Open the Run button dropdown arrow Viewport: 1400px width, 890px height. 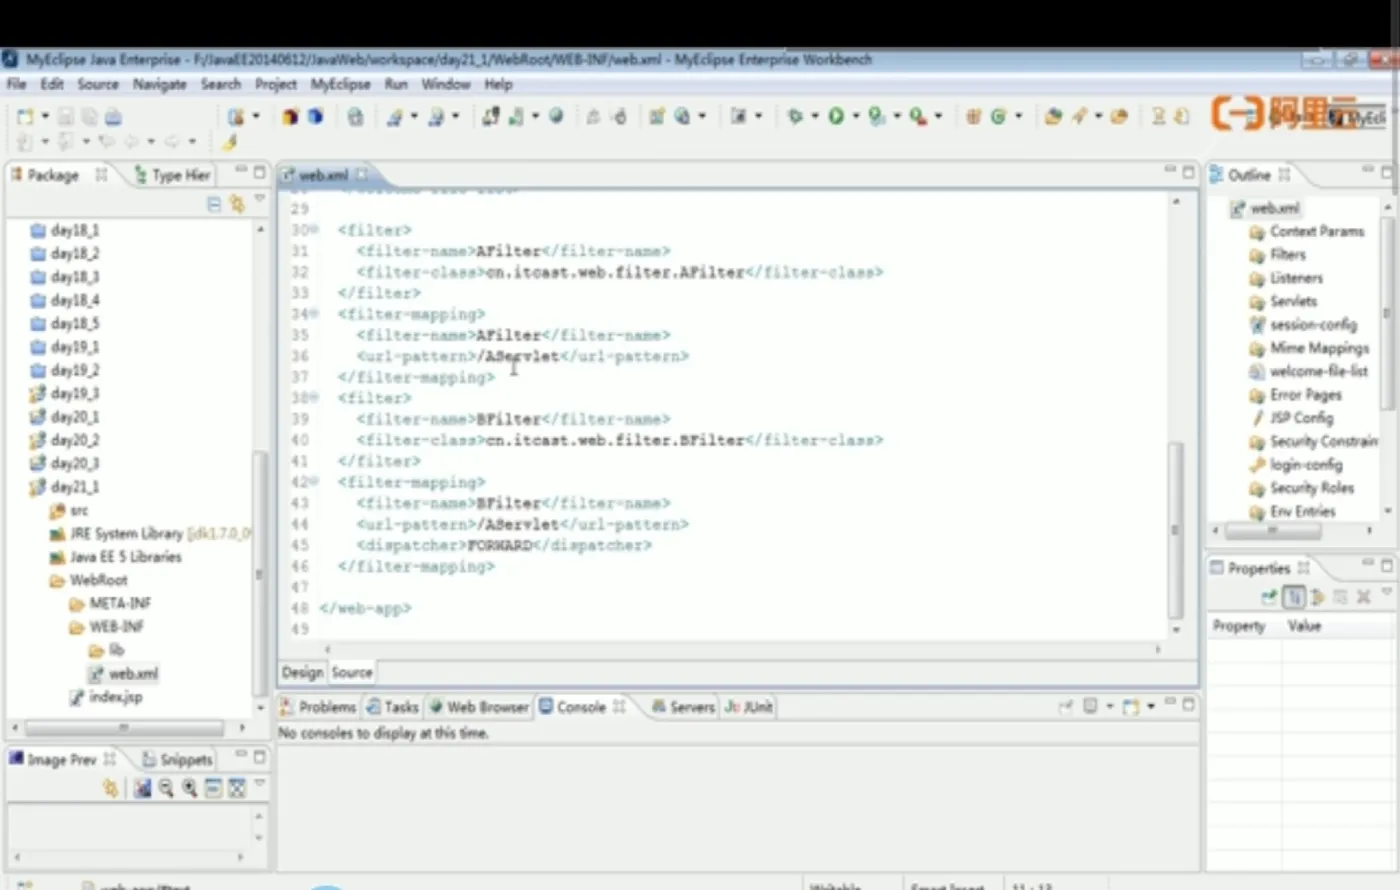pos(856,117)
